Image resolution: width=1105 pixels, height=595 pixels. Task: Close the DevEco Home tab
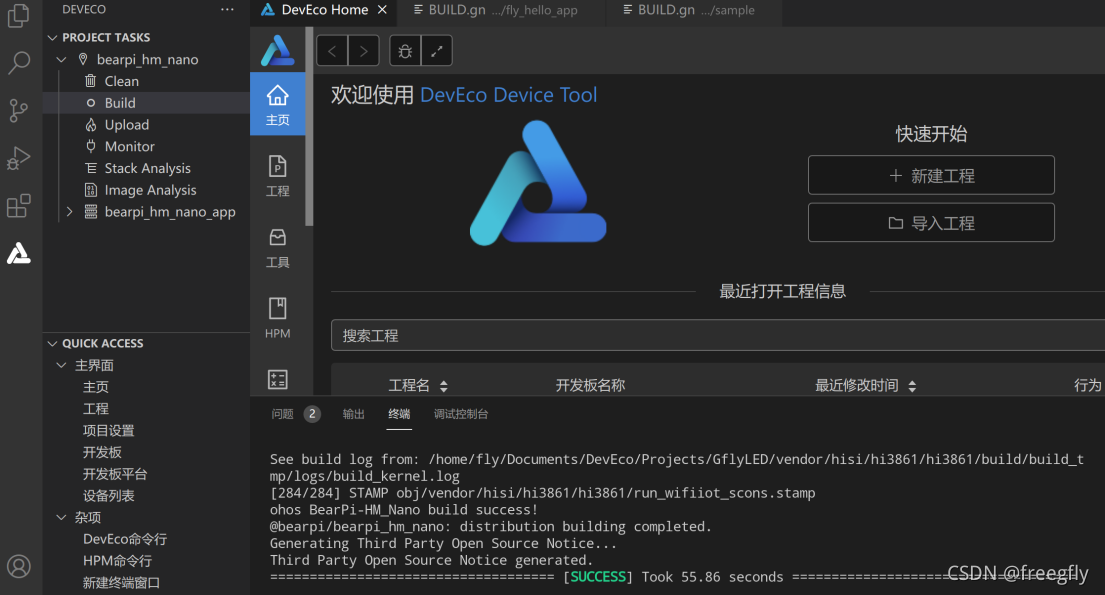(382, 10)
